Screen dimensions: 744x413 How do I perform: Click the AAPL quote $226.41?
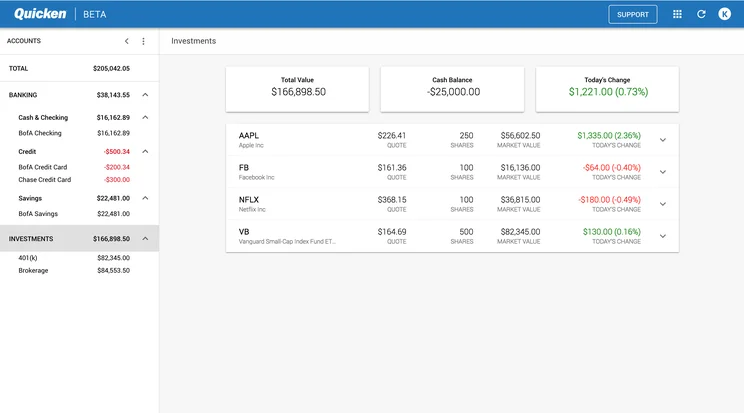click(392, 136)
